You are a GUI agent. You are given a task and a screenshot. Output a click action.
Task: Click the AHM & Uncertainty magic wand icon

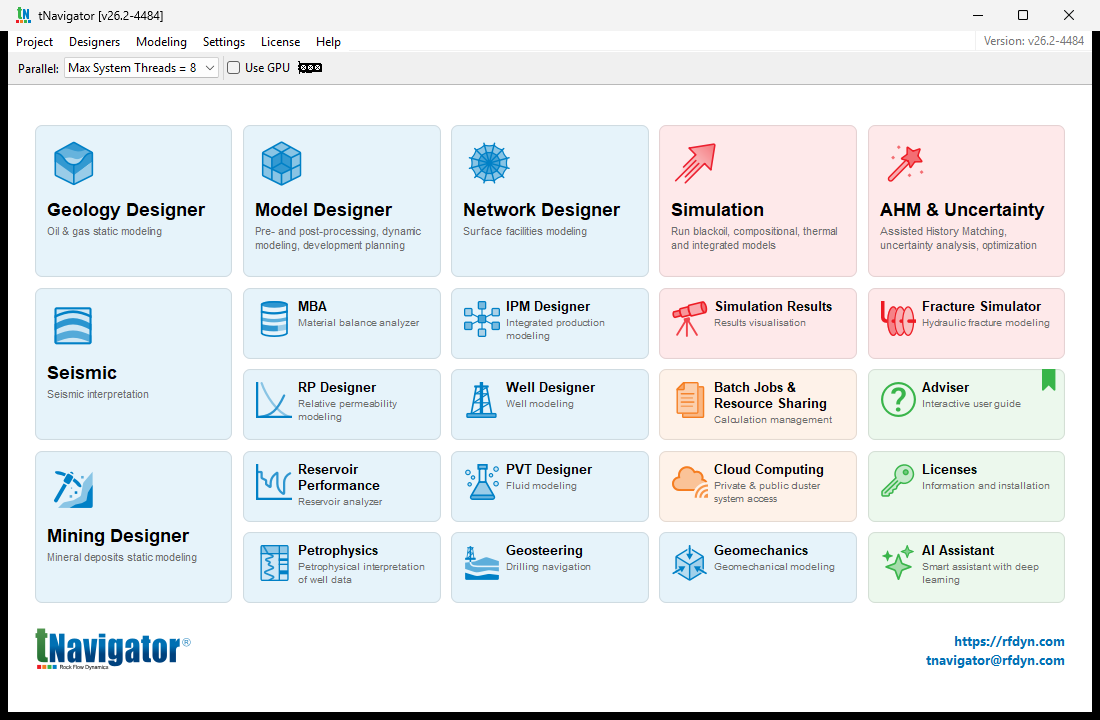(905, 164)
